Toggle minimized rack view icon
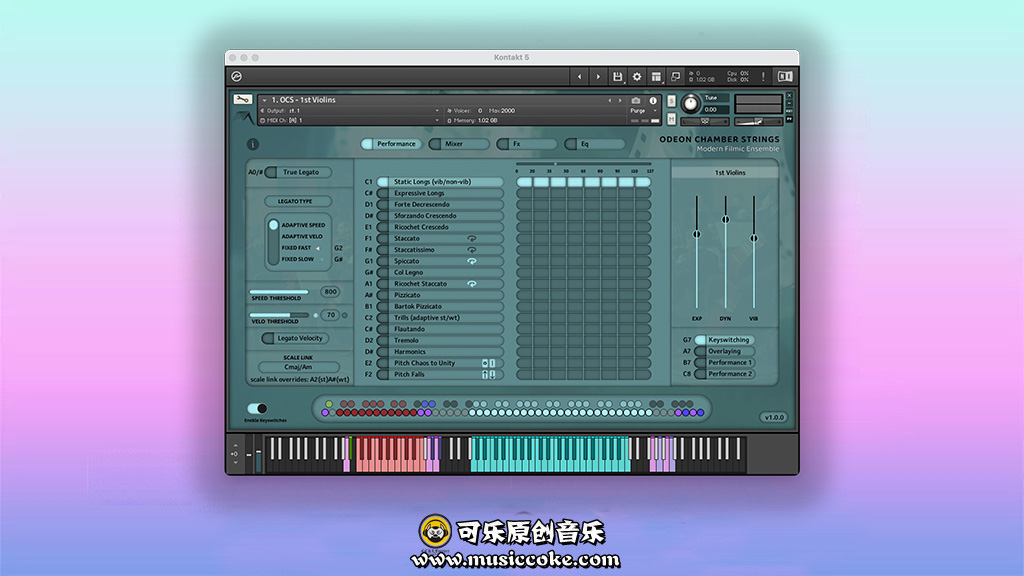Image resolution: width=1024 pixels, height=576 pixels. 675,76
